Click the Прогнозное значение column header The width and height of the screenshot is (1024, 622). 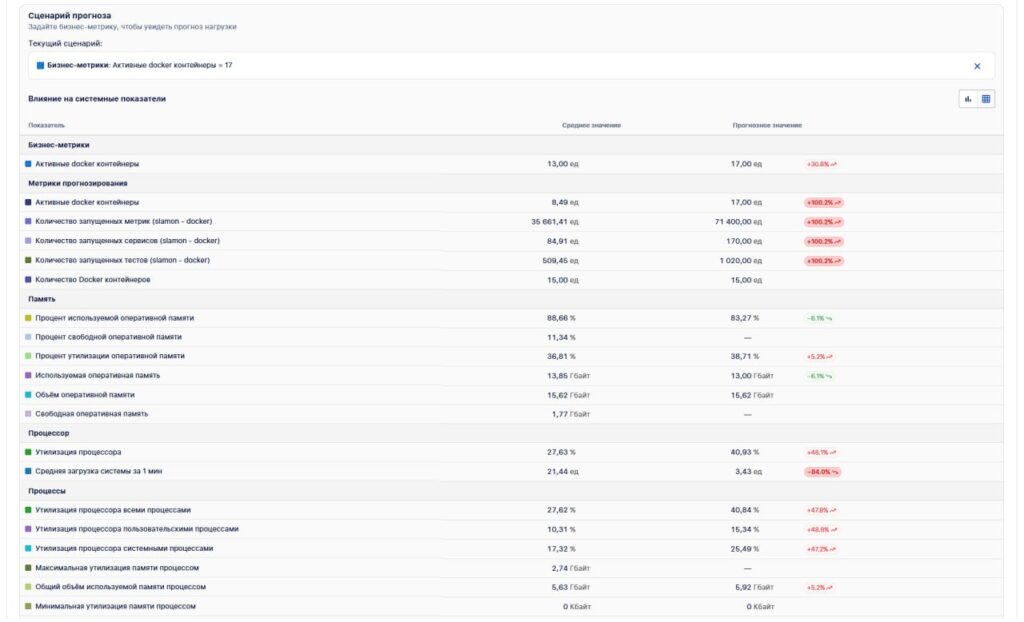(x=766, y=125)
